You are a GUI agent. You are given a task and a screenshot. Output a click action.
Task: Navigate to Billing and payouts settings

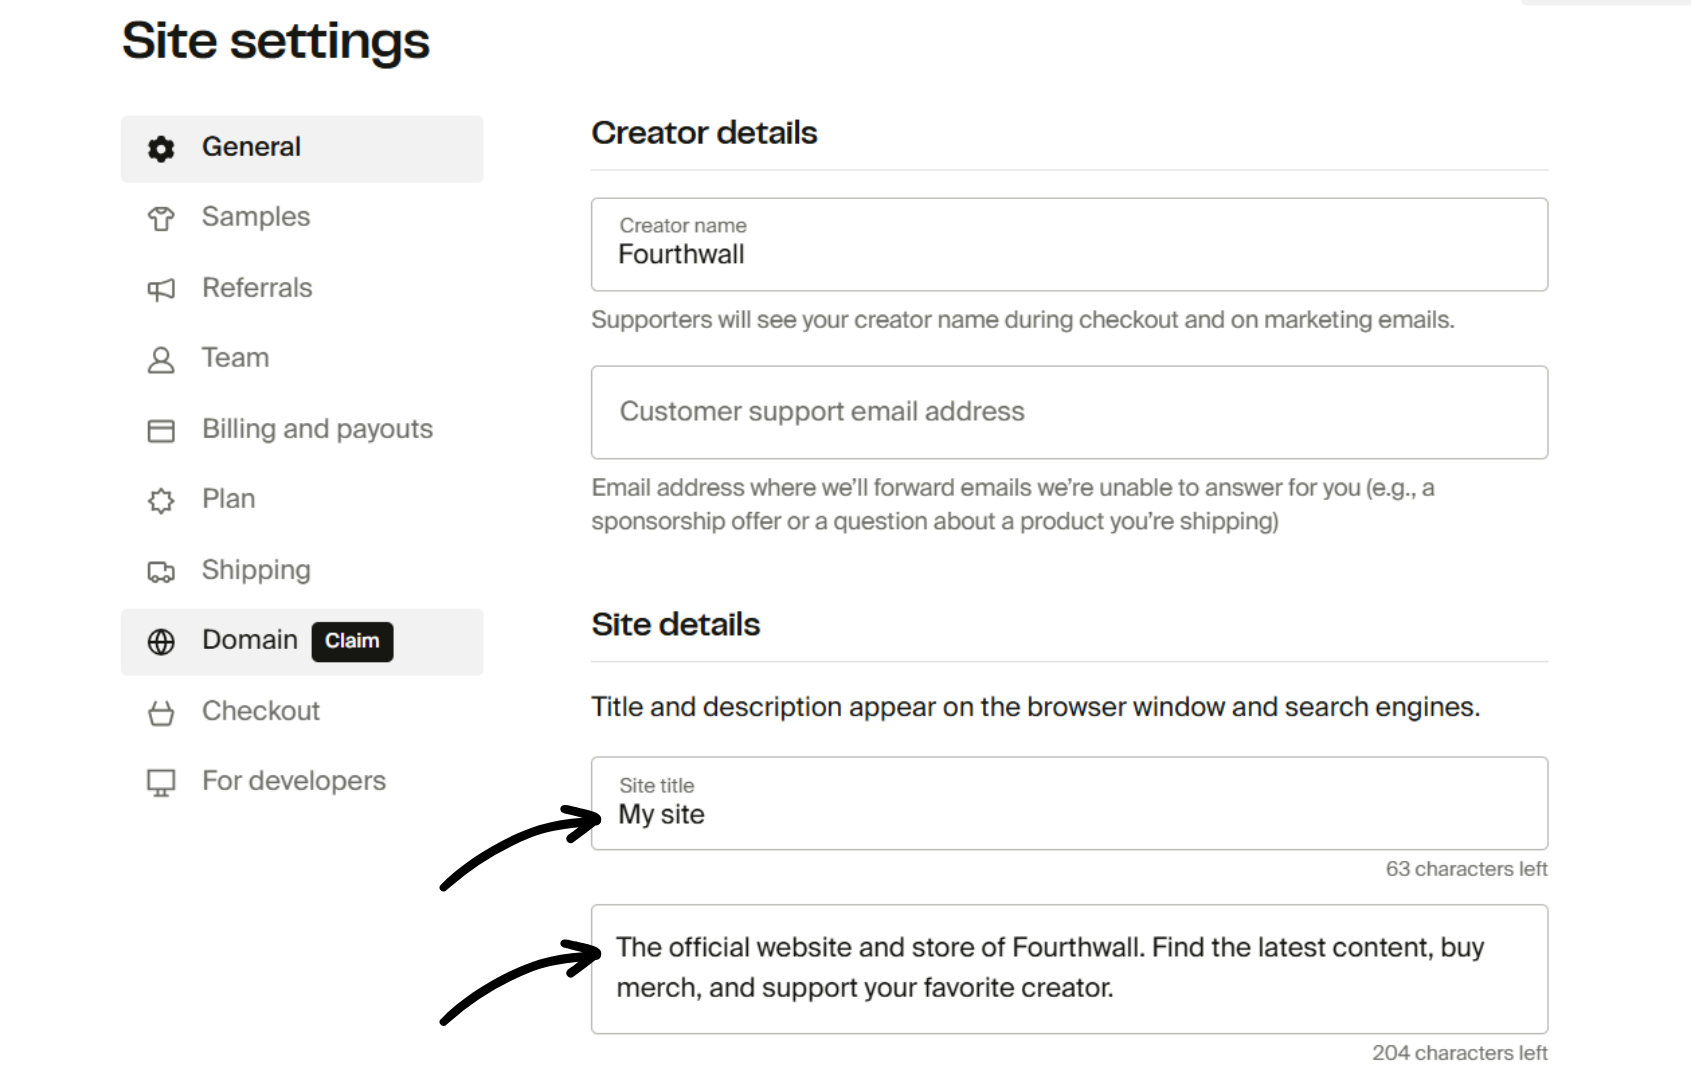317,429
